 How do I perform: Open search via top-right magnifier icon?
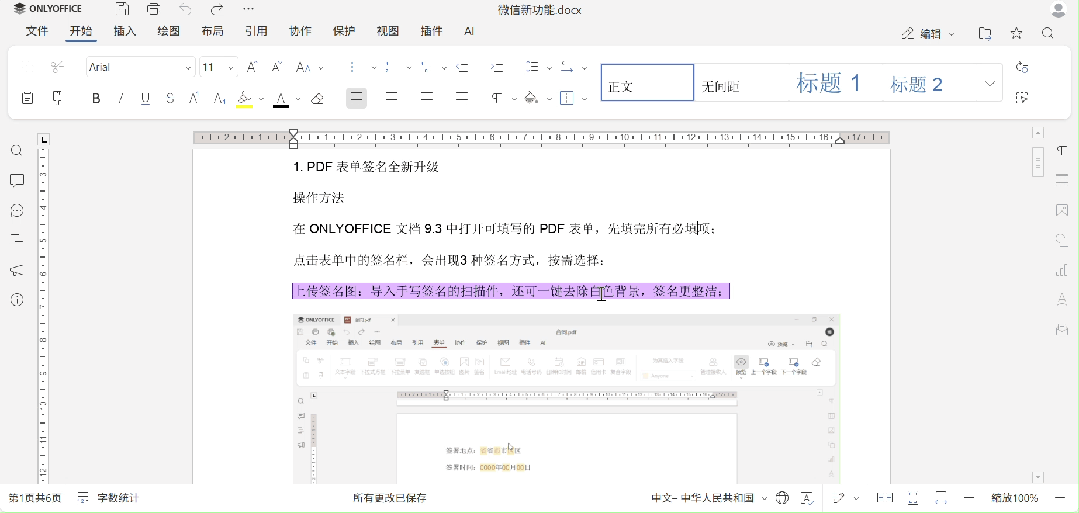[x=1047, y=33]
